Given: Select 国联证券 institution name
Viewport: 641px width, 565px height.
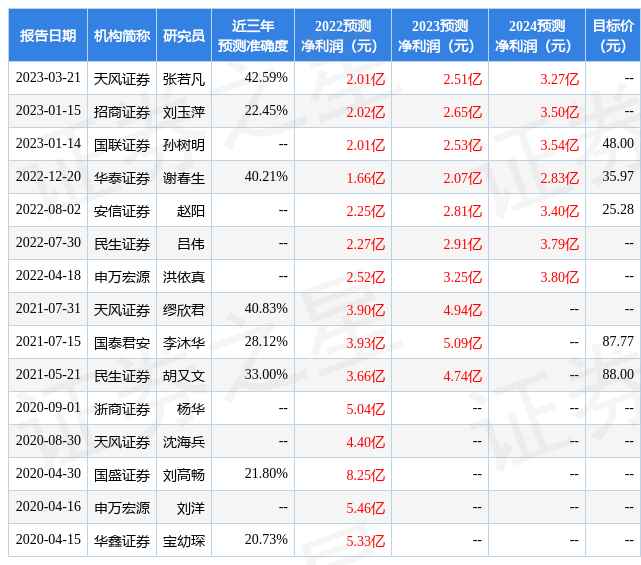Looking at the screenshot, I should pyautogui.click(x=121, y=144).
